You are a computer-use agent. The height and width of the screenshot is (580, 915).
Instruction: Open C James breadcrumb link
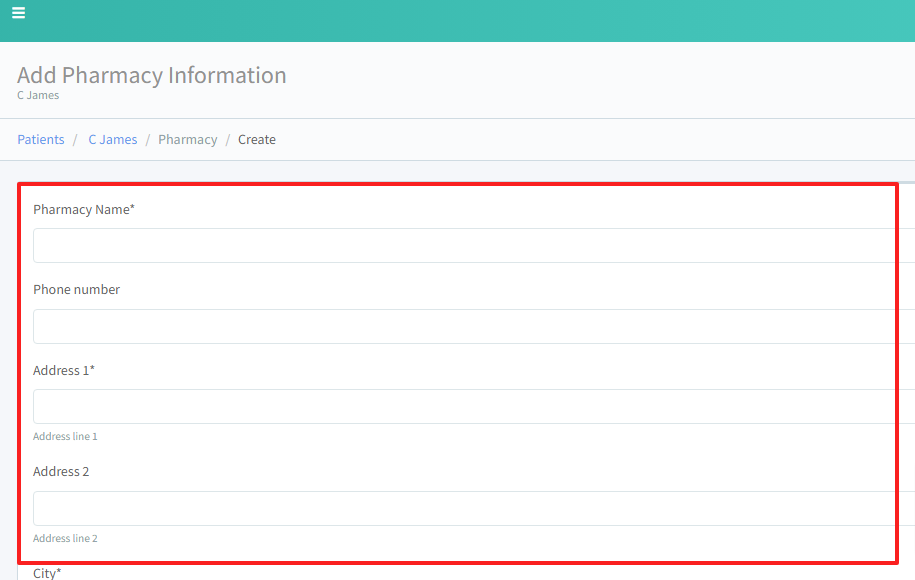click(x=112, y=140)
